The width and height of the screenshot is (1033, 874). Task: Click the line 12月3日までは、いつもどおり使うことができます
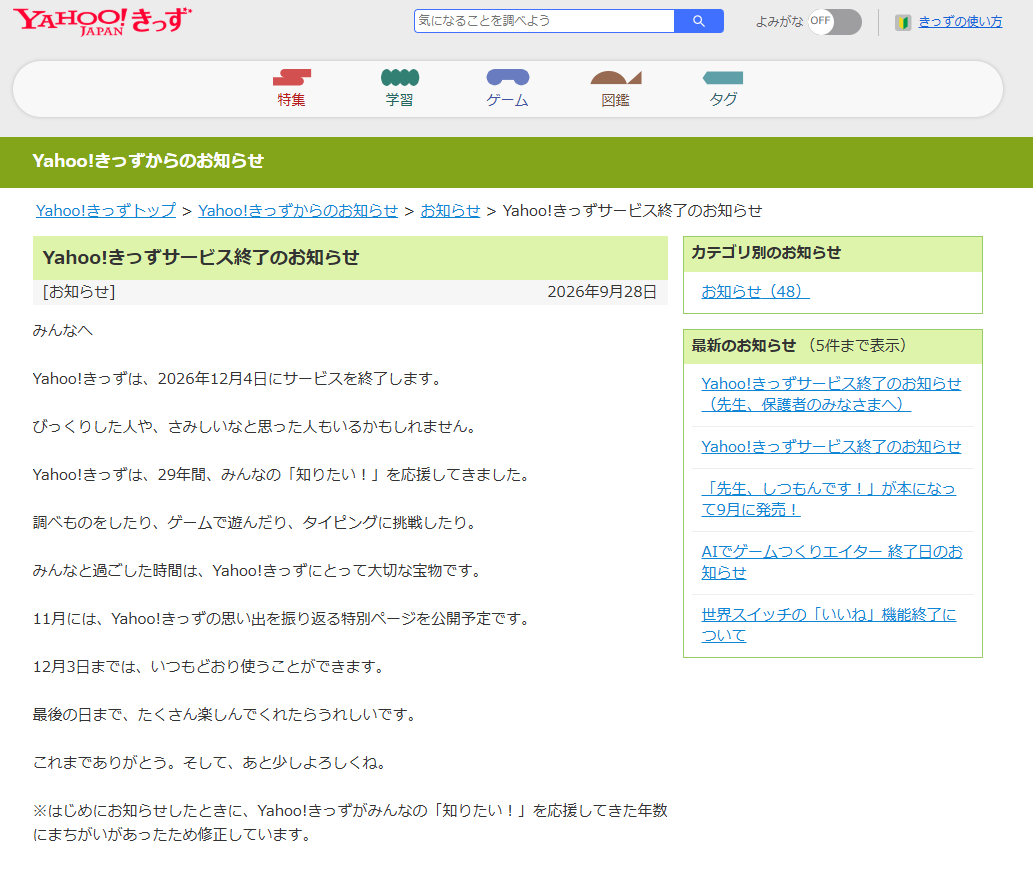pyautogui.click(x=209, y=667)
